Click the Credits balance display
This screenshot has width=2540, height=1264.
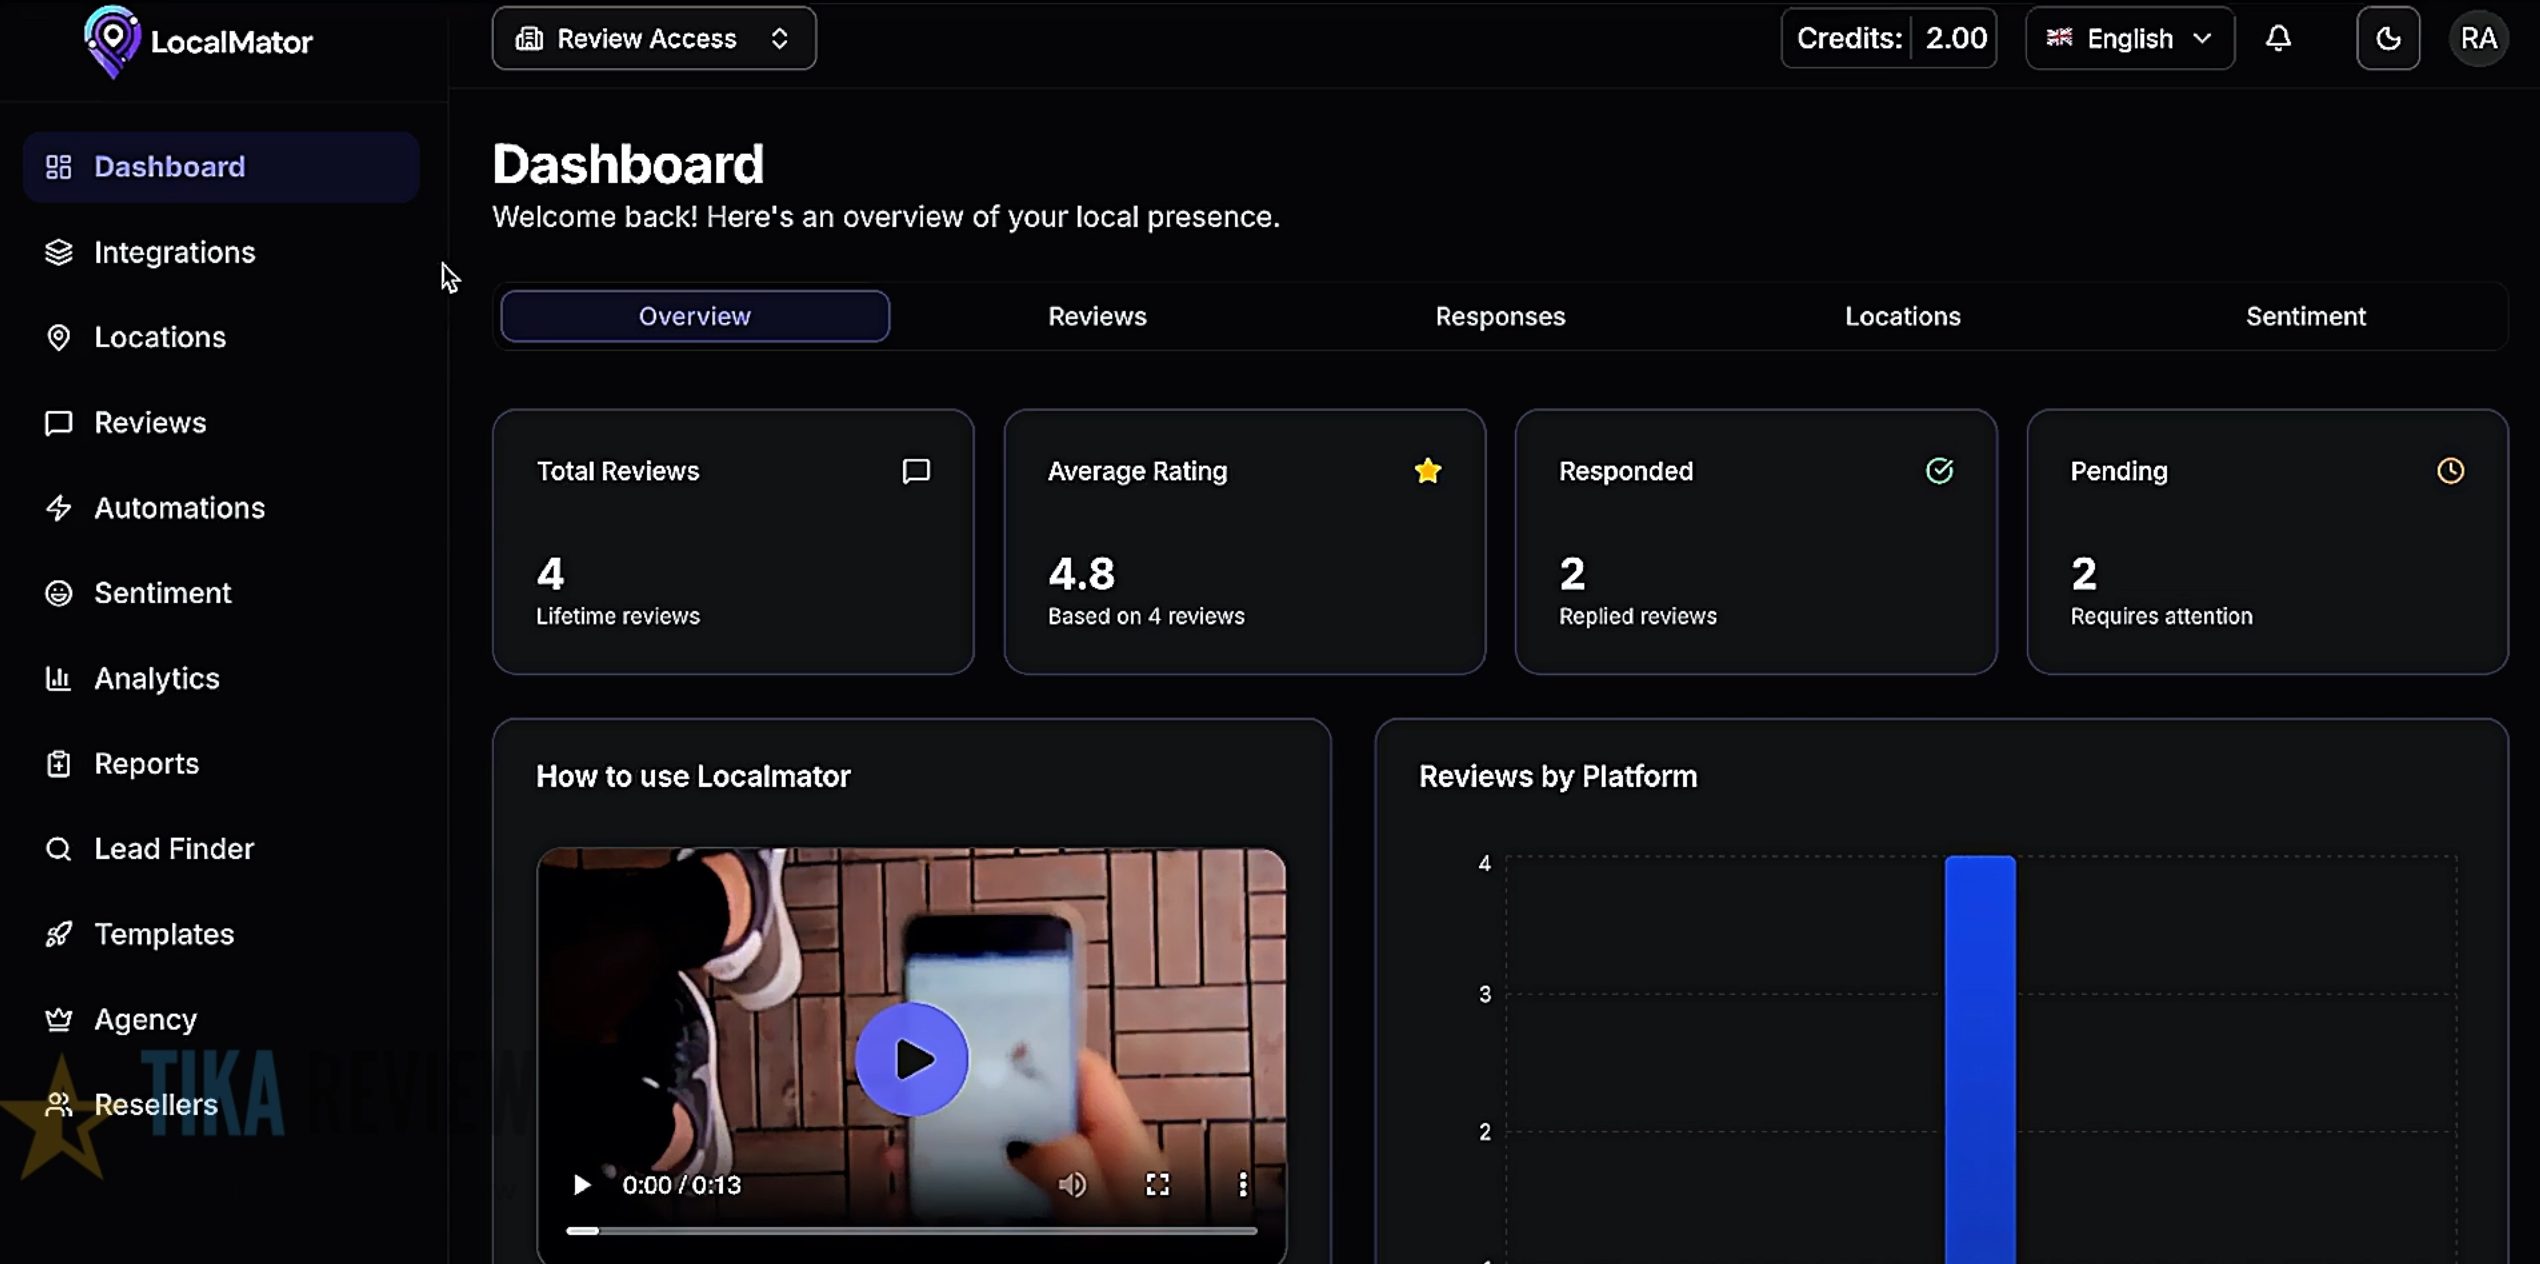(x=1888, y=39)
